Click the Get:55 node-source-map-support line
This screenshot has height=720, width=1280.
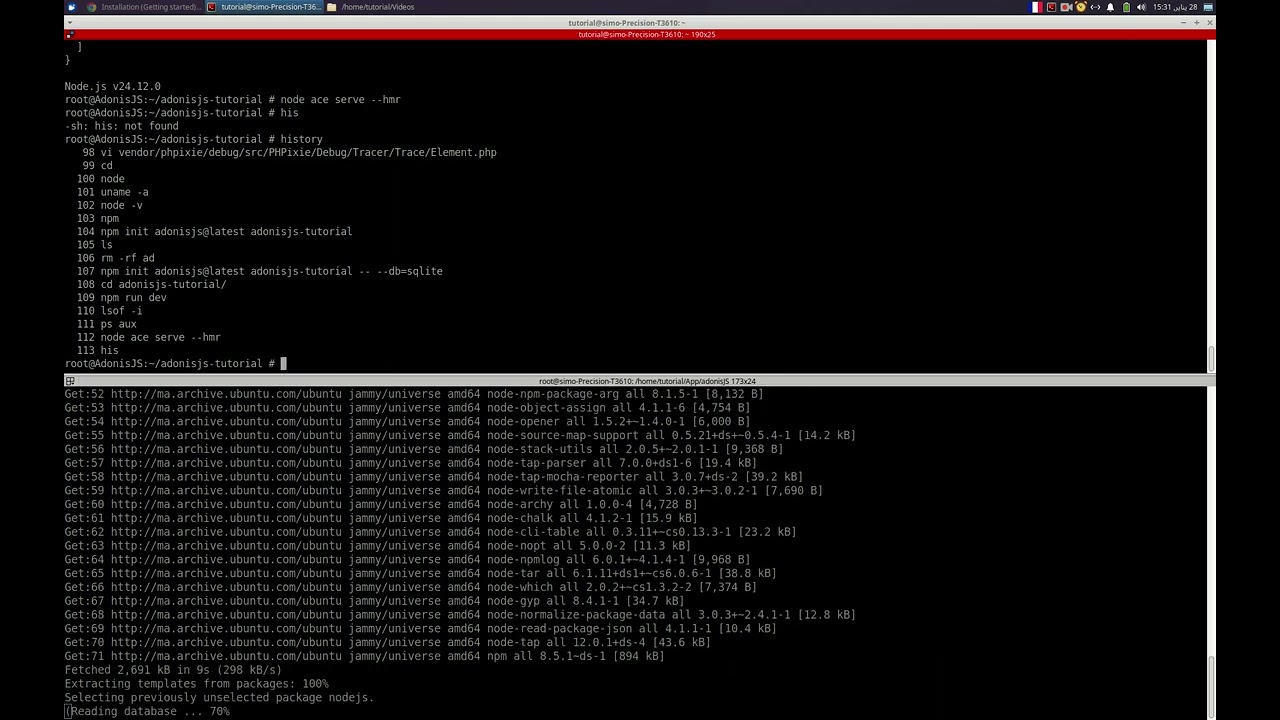460,435
